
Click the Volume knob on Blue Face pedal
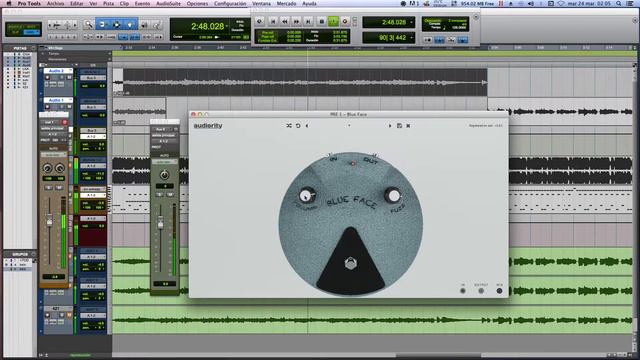coord(307,196)
